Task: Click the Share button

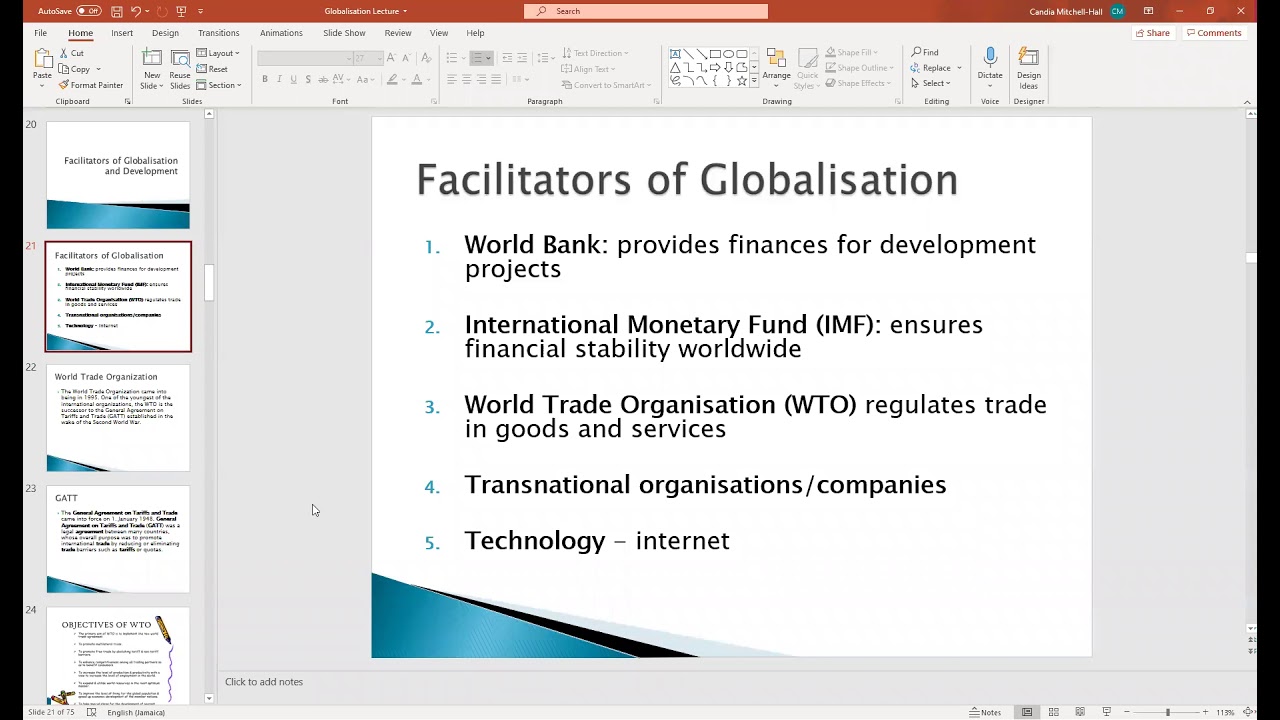Action: [1153, 33]
